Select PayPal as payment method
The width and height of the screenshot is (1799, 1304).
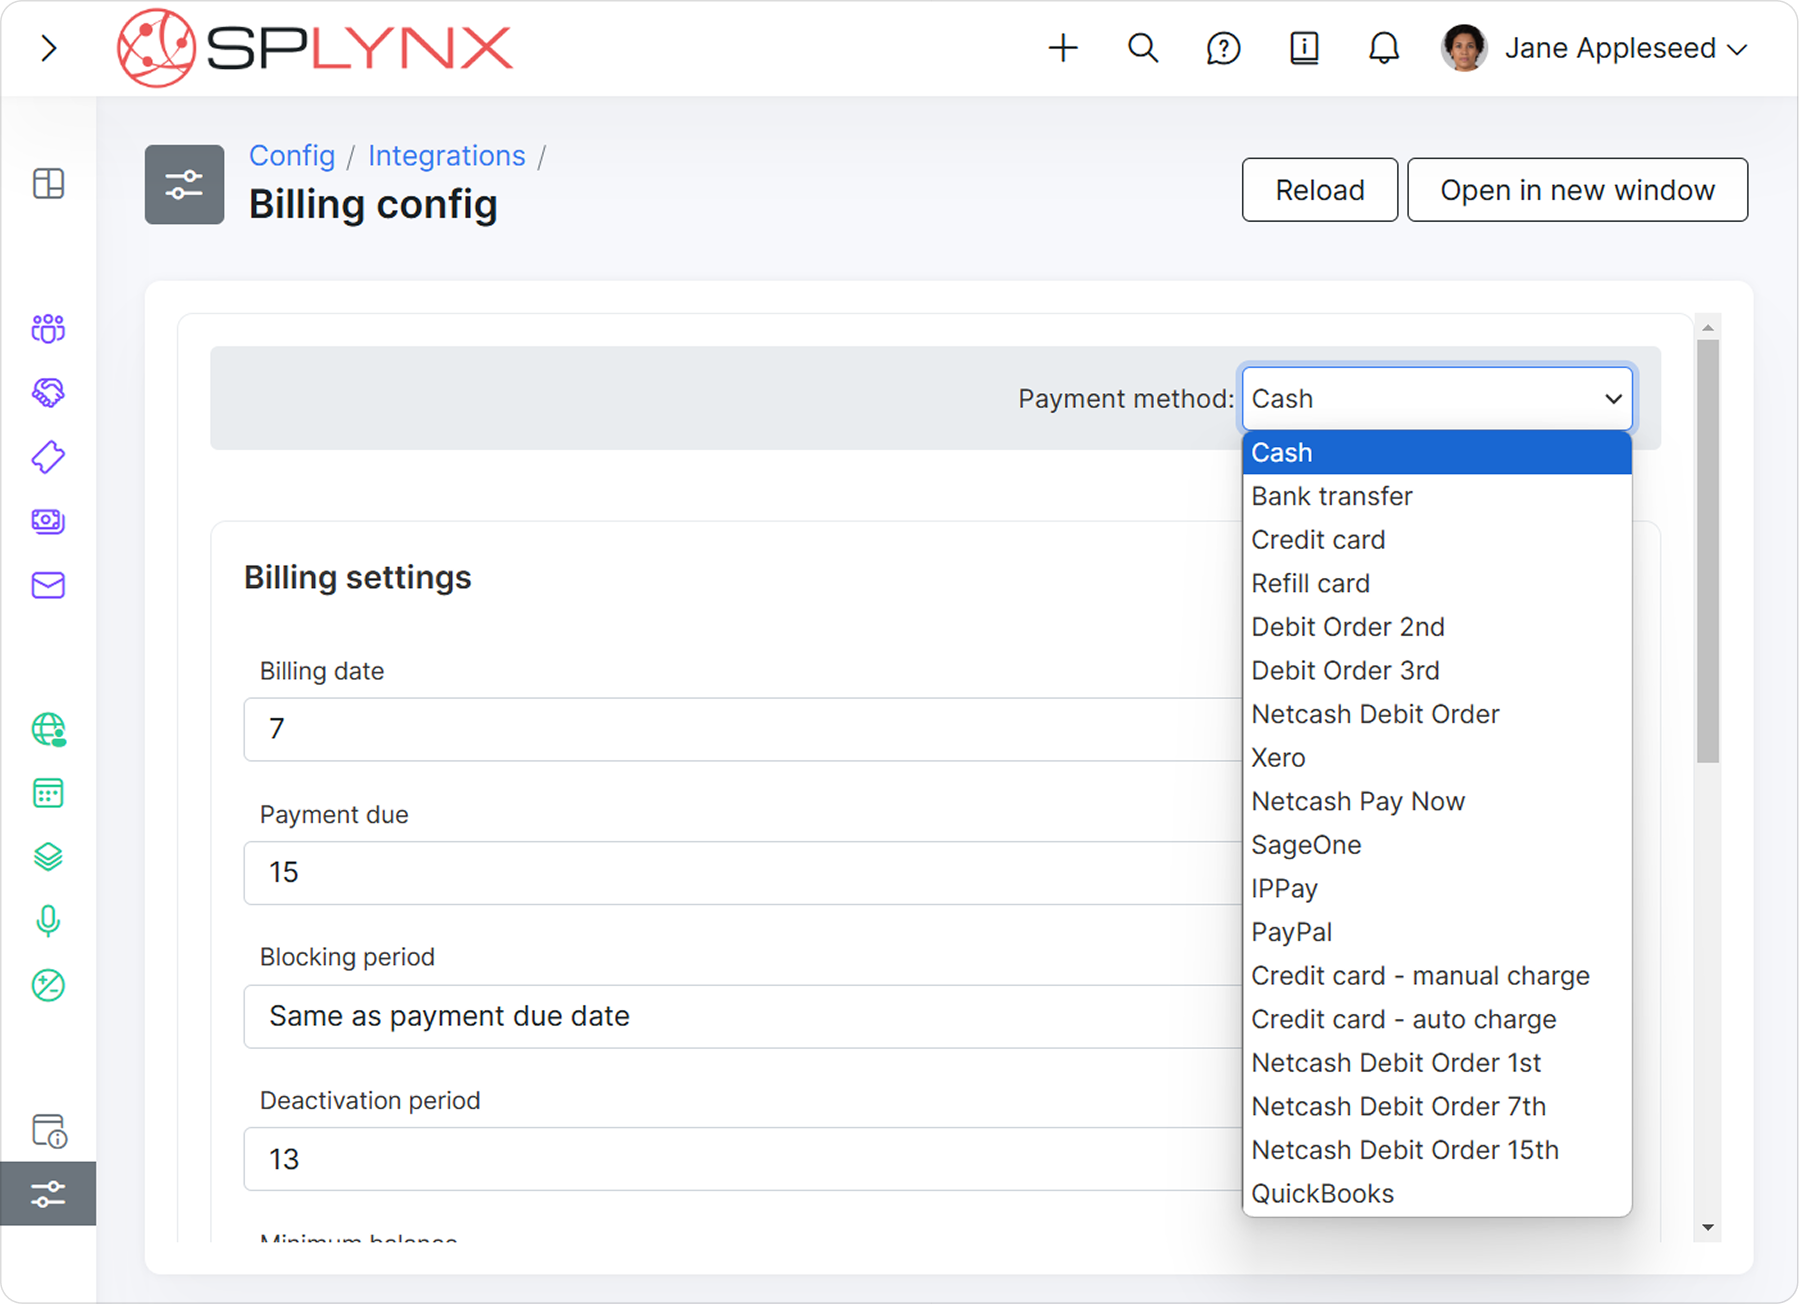point(1291,931)
